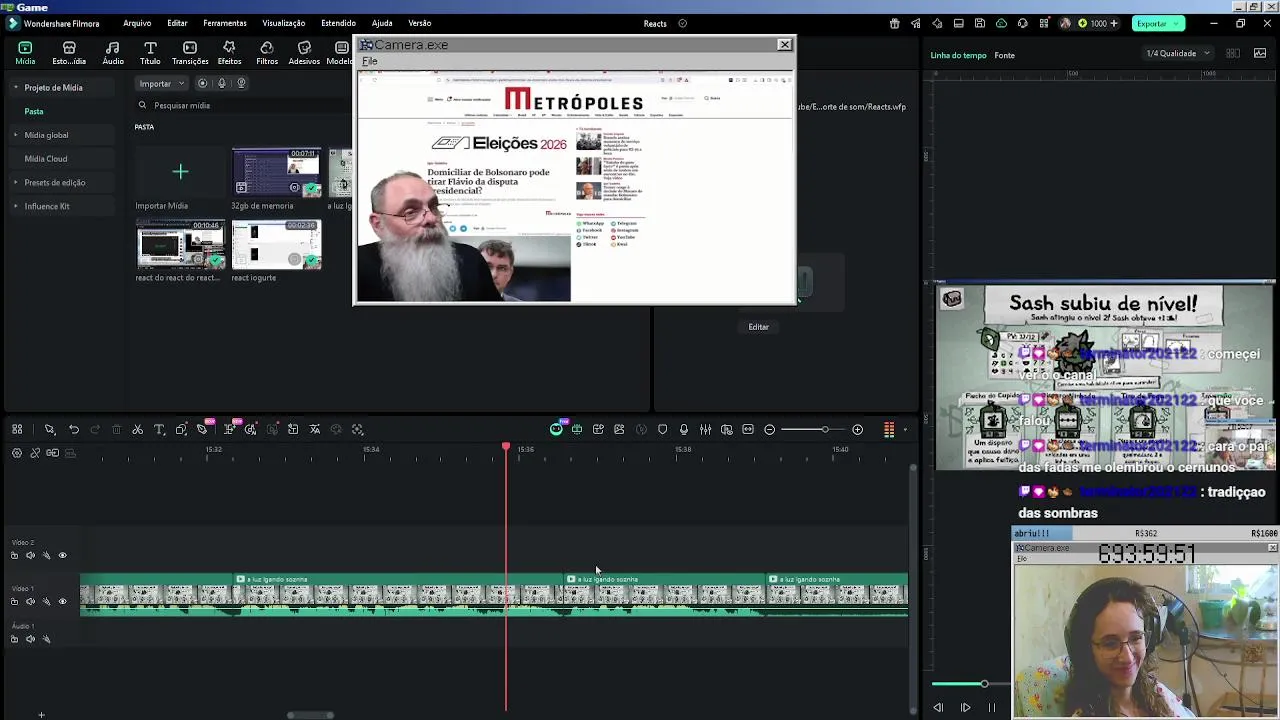Click zoom in plus on timeline
The width and height of the screenshot is (1280, 720).
click(857, 429)
